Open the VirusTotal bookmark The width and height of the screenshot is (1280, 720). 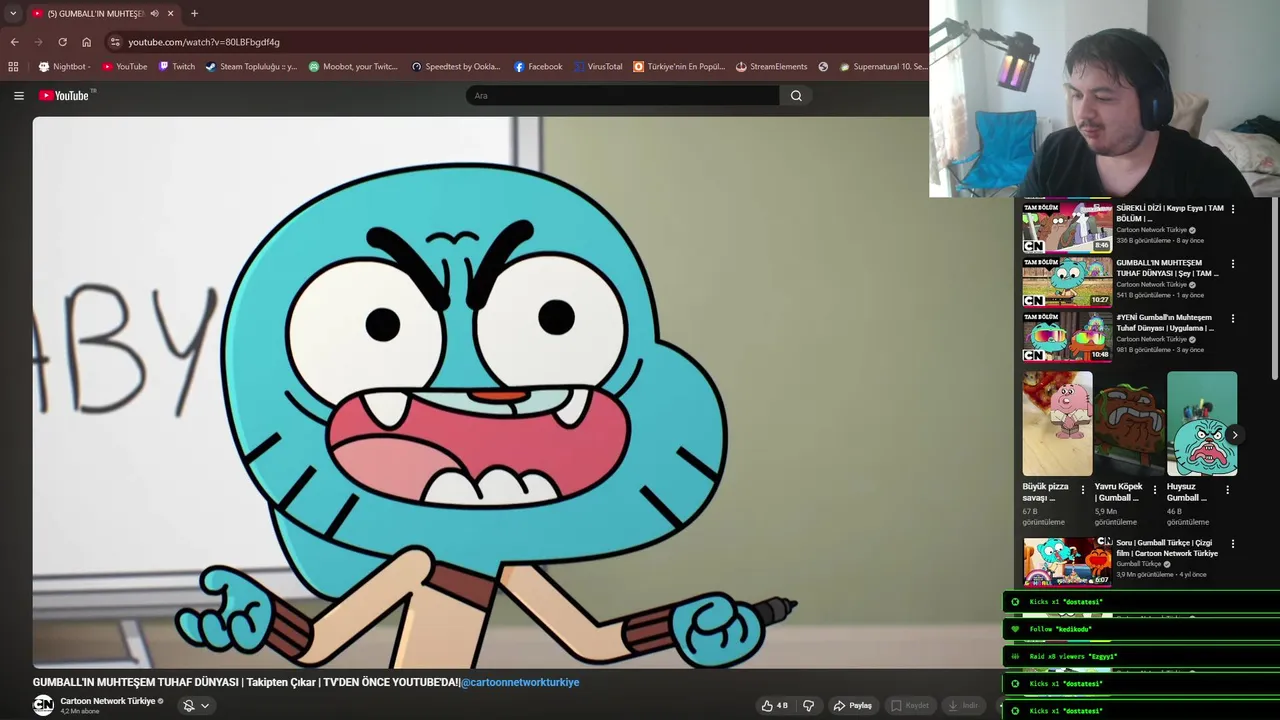tap(598, 67)
